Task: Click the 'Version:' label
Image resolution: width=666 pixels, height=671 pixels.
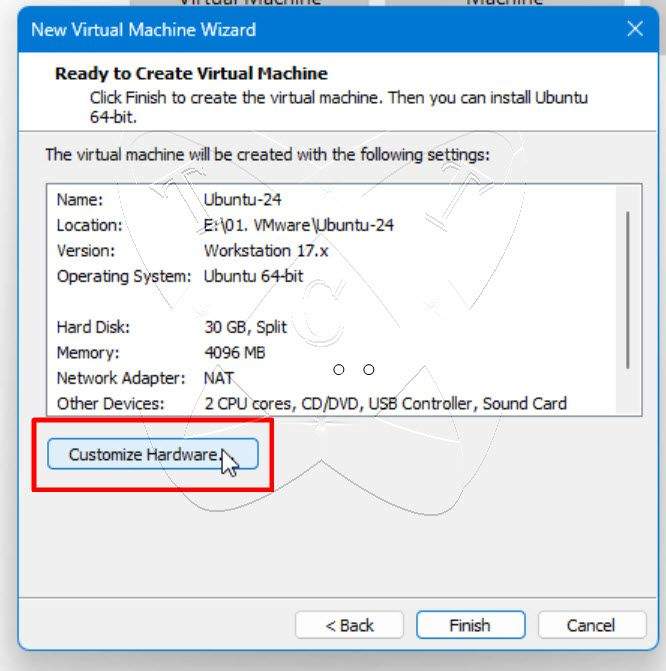Action: (86, 251)
